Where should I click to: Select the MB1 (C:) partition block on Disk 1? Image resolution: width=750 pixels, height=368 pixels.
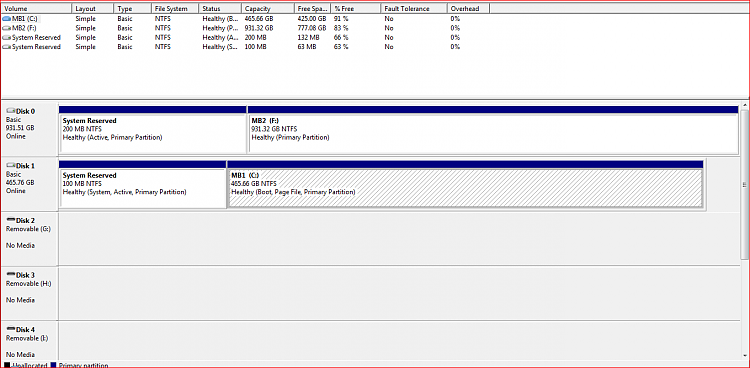[465, 184]
